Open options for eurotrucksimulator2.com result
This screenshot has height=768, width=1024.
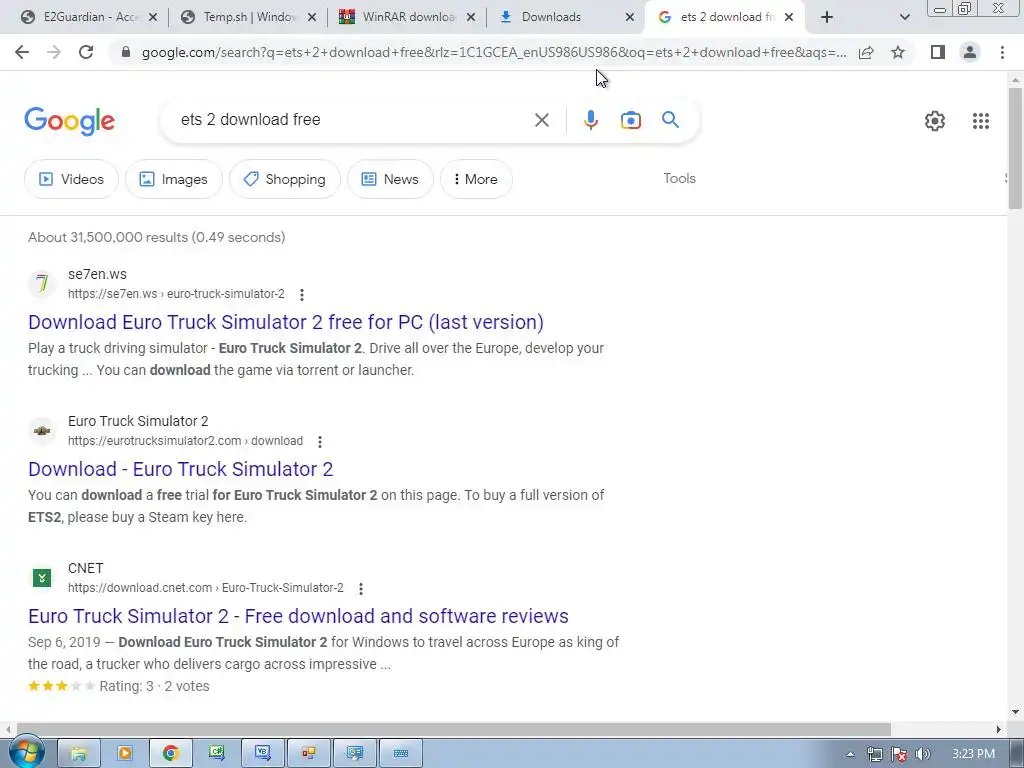(x=320, y=441)
